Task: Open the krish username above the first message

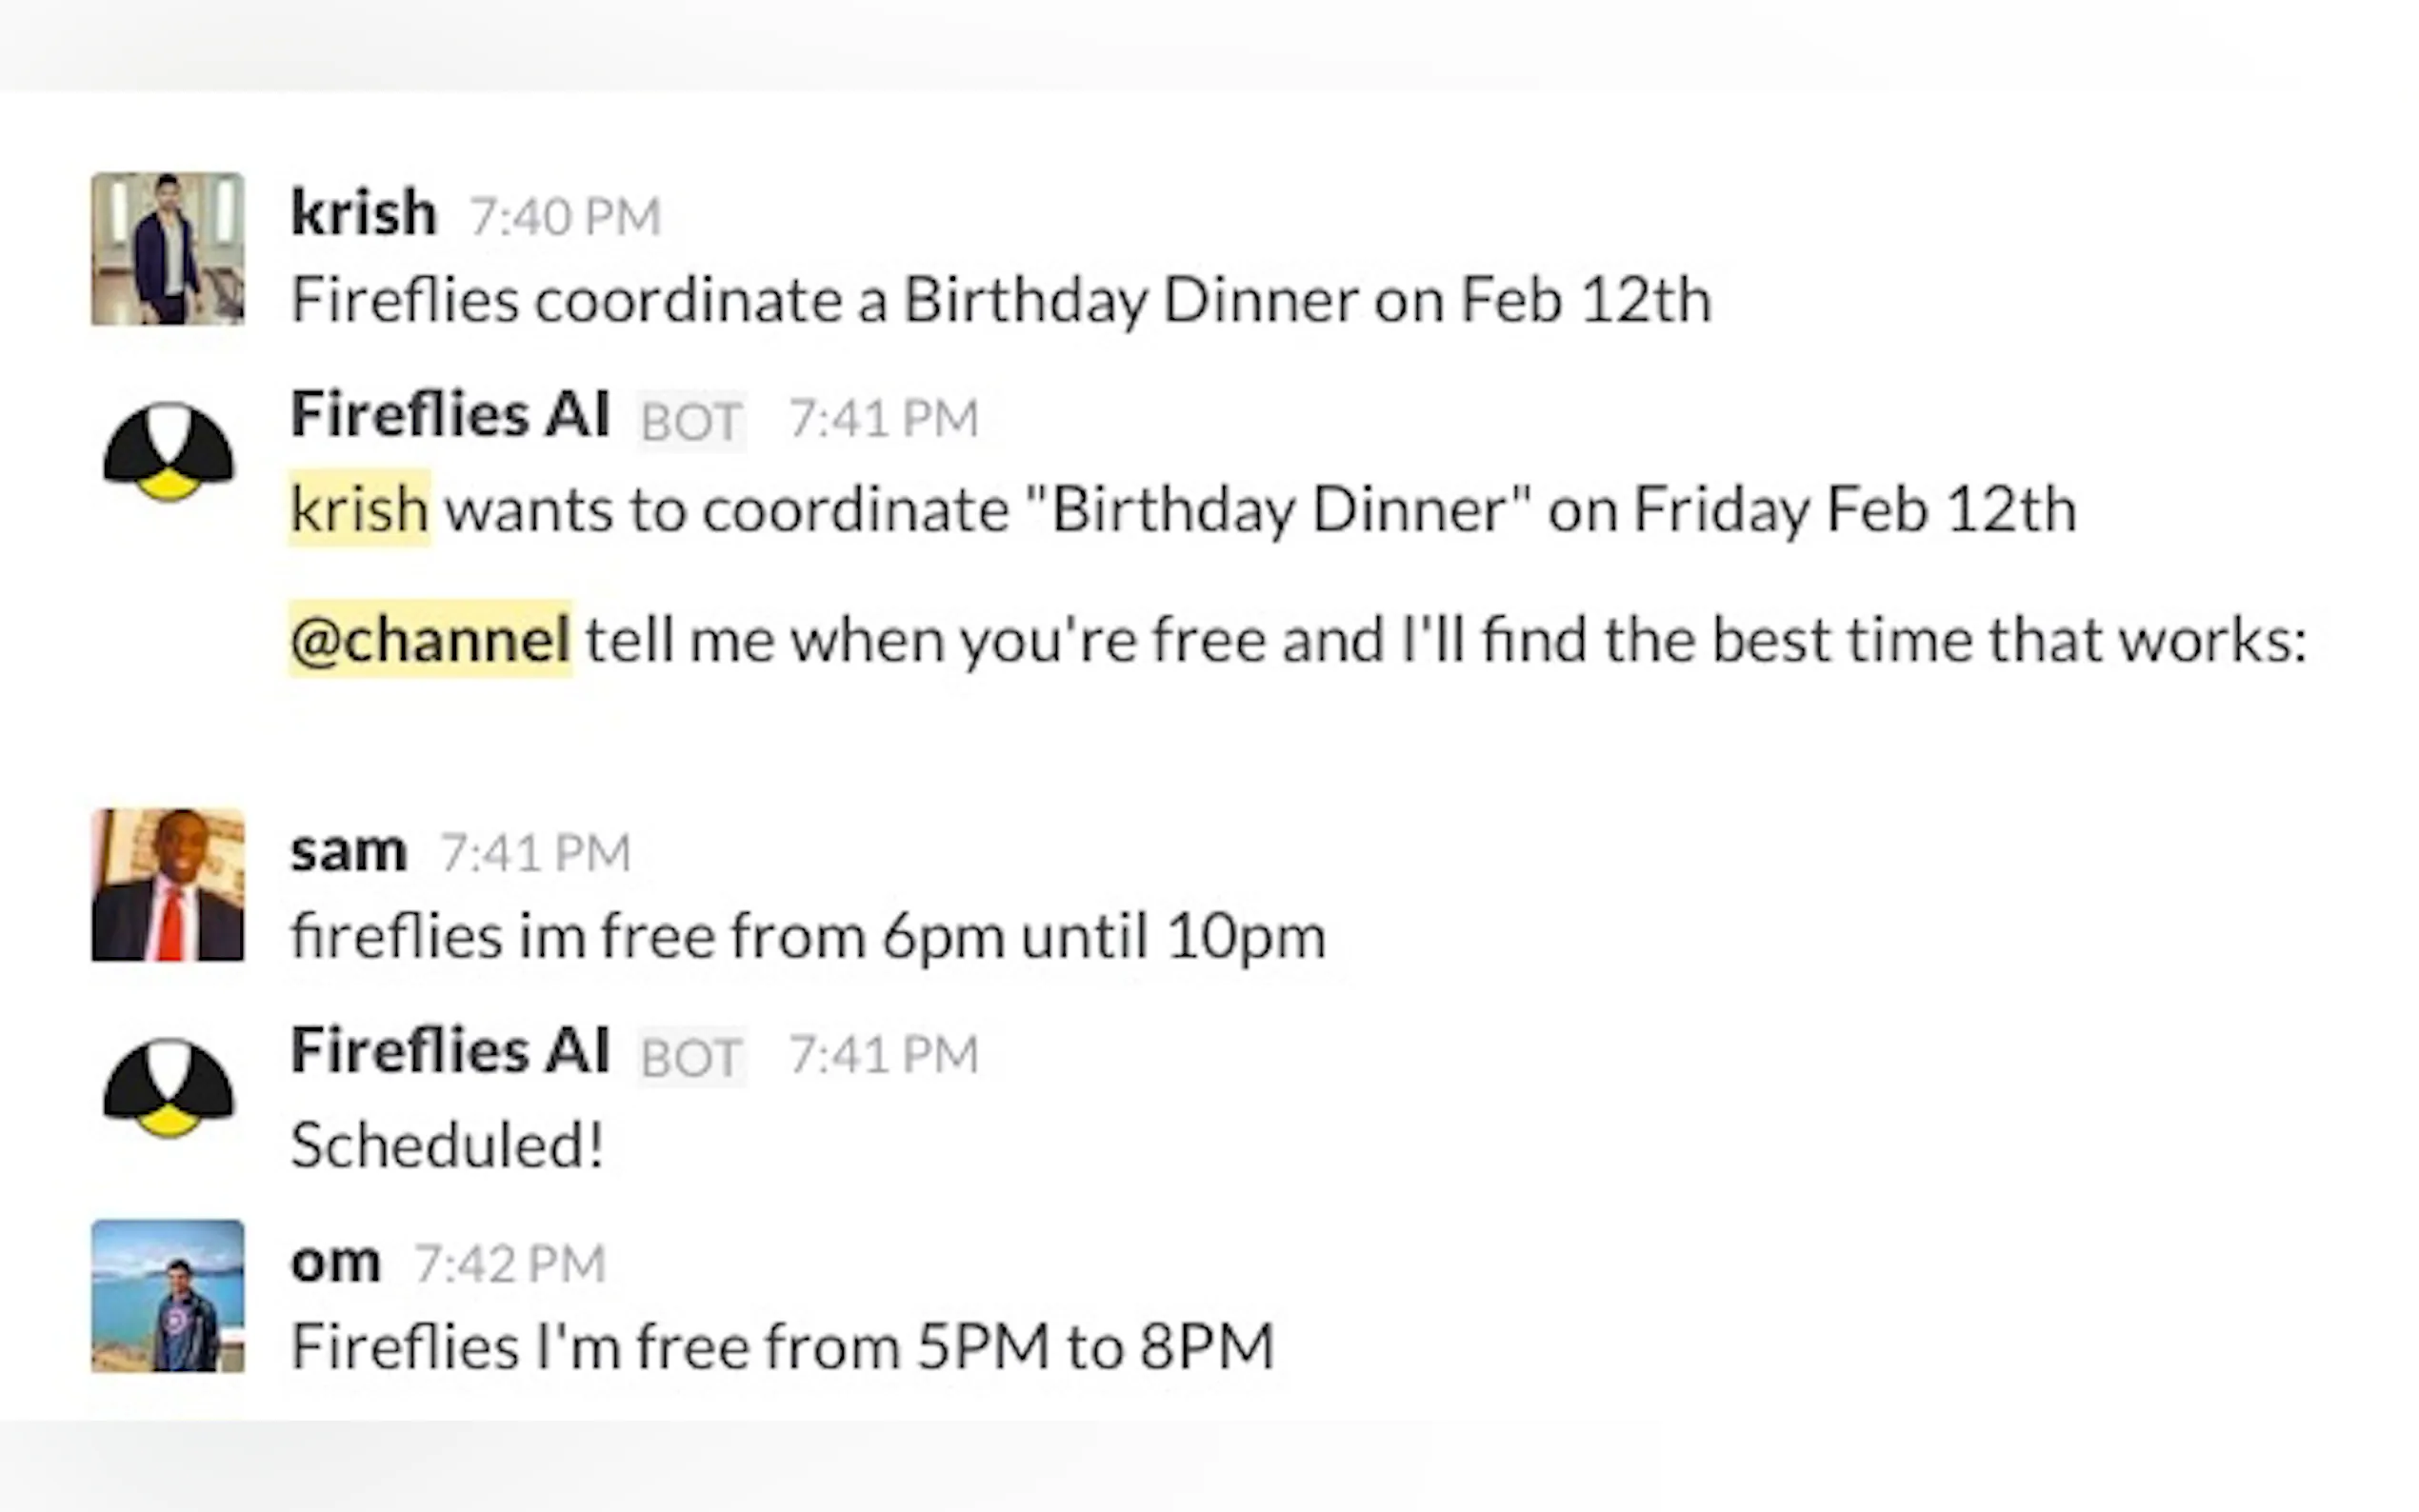Action: [x=363, y=213]
